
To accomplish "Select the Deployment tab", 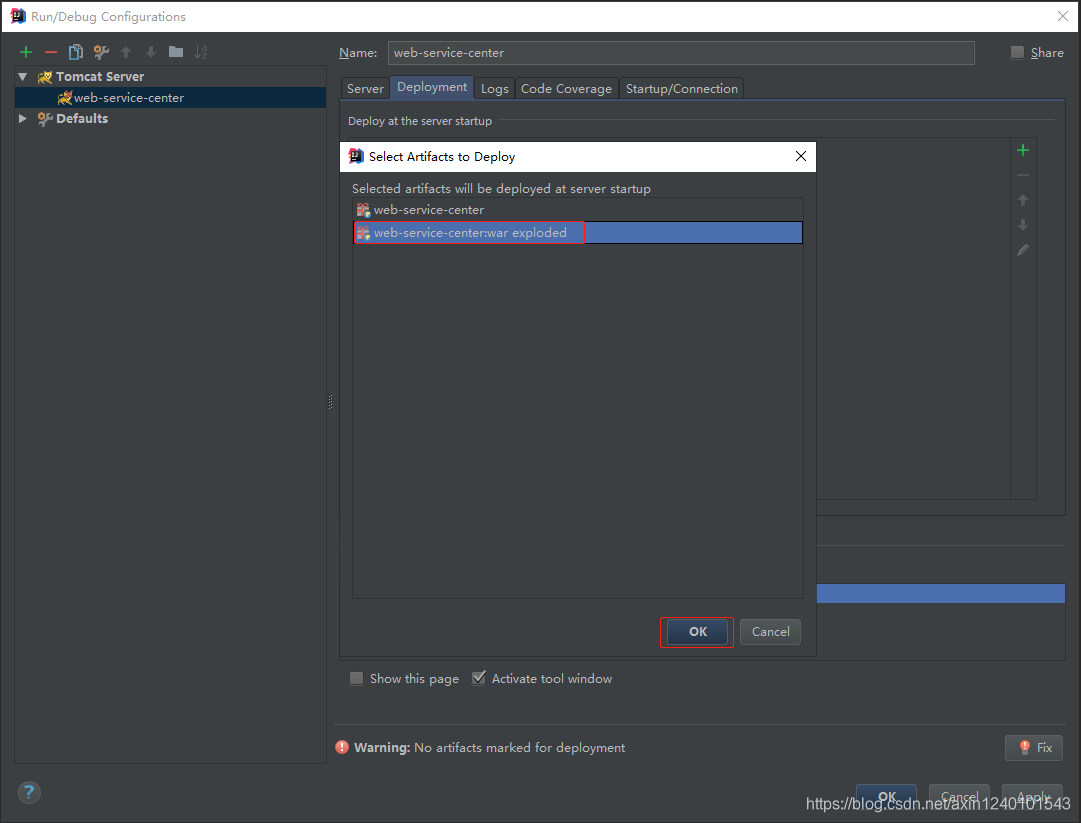I will (432, 87).
